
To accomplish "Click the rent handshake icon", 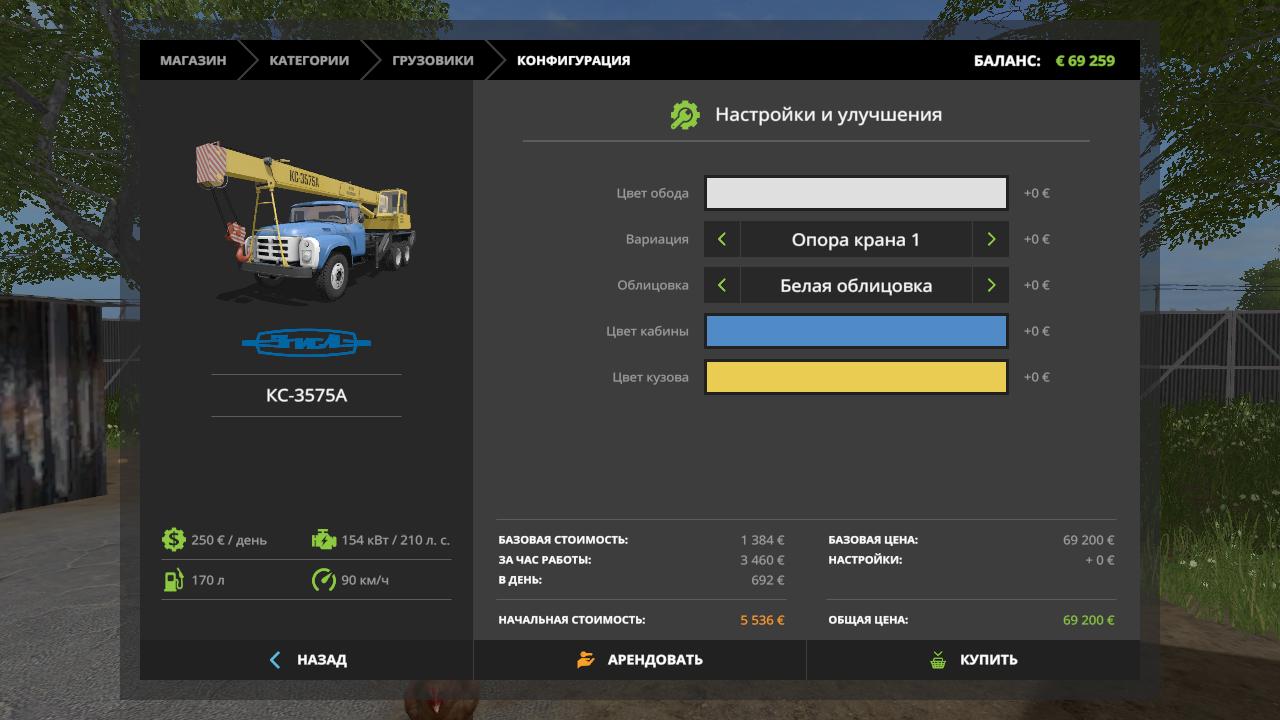I will click(x=586, y=660).
